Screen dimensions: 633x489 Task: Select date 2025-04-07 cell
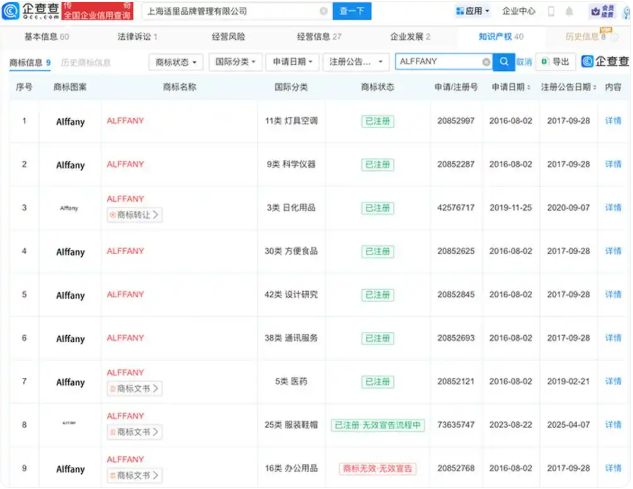[x=568, y=425]
